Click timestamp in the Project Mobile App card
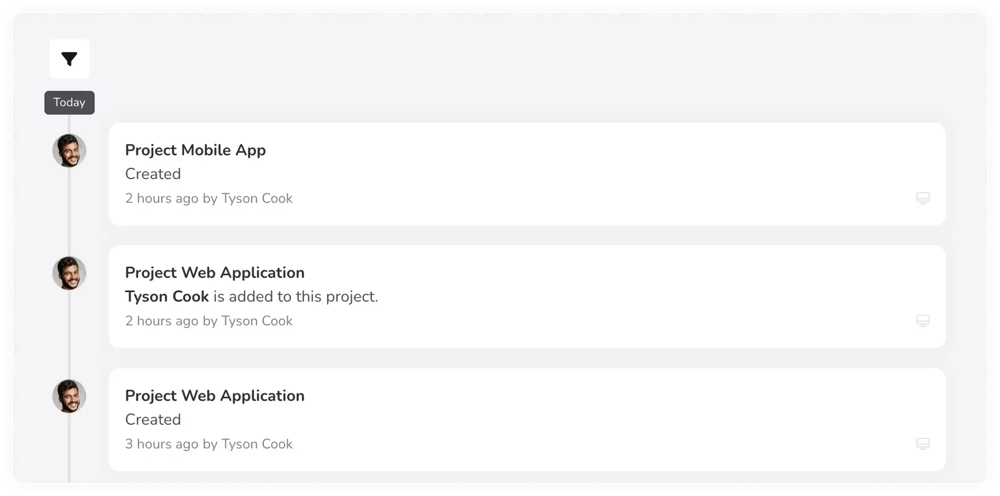 coord(208,198)
